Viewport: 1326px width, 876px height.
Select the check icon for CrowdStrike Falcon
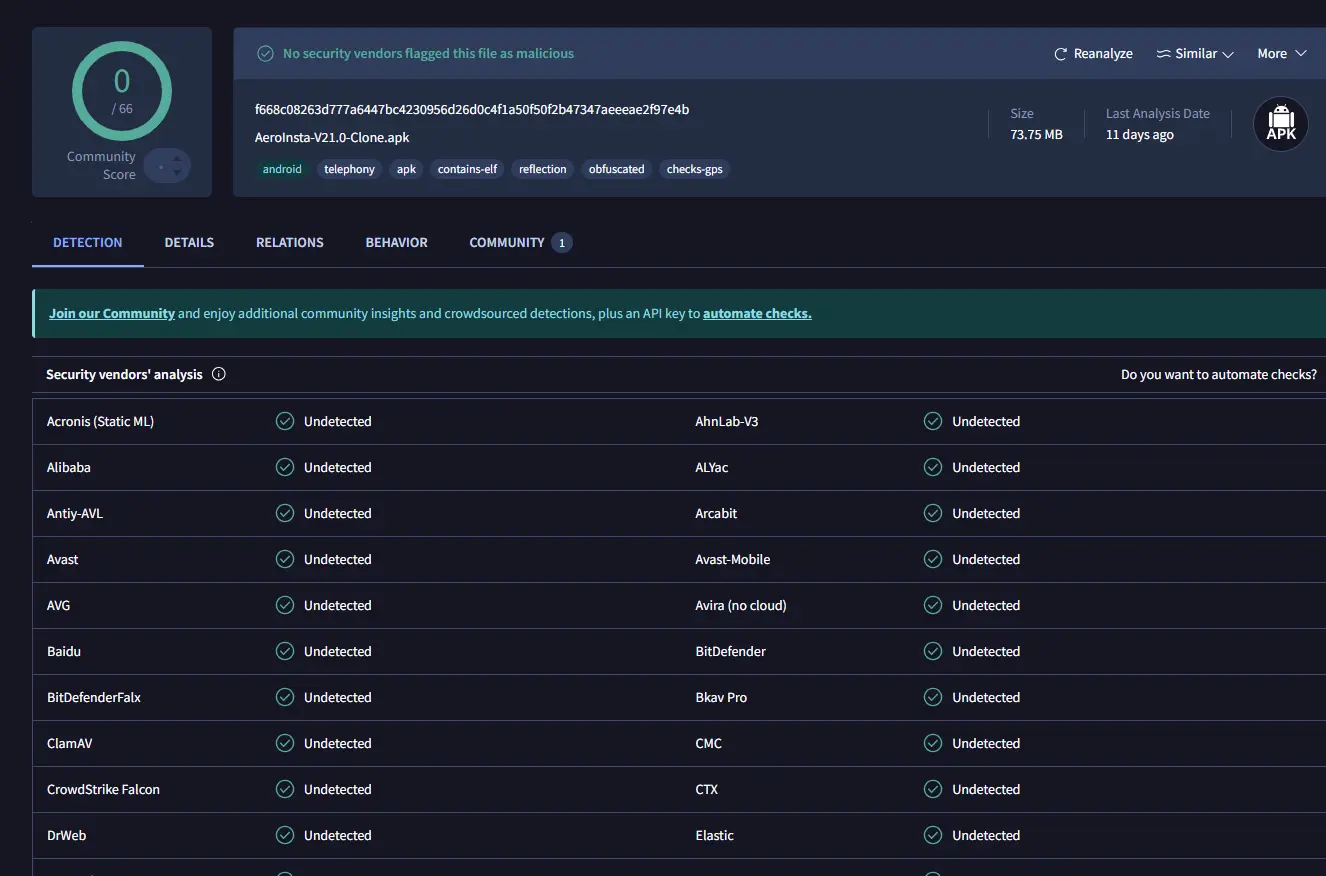pyautogui.click(x=285, y=790)
